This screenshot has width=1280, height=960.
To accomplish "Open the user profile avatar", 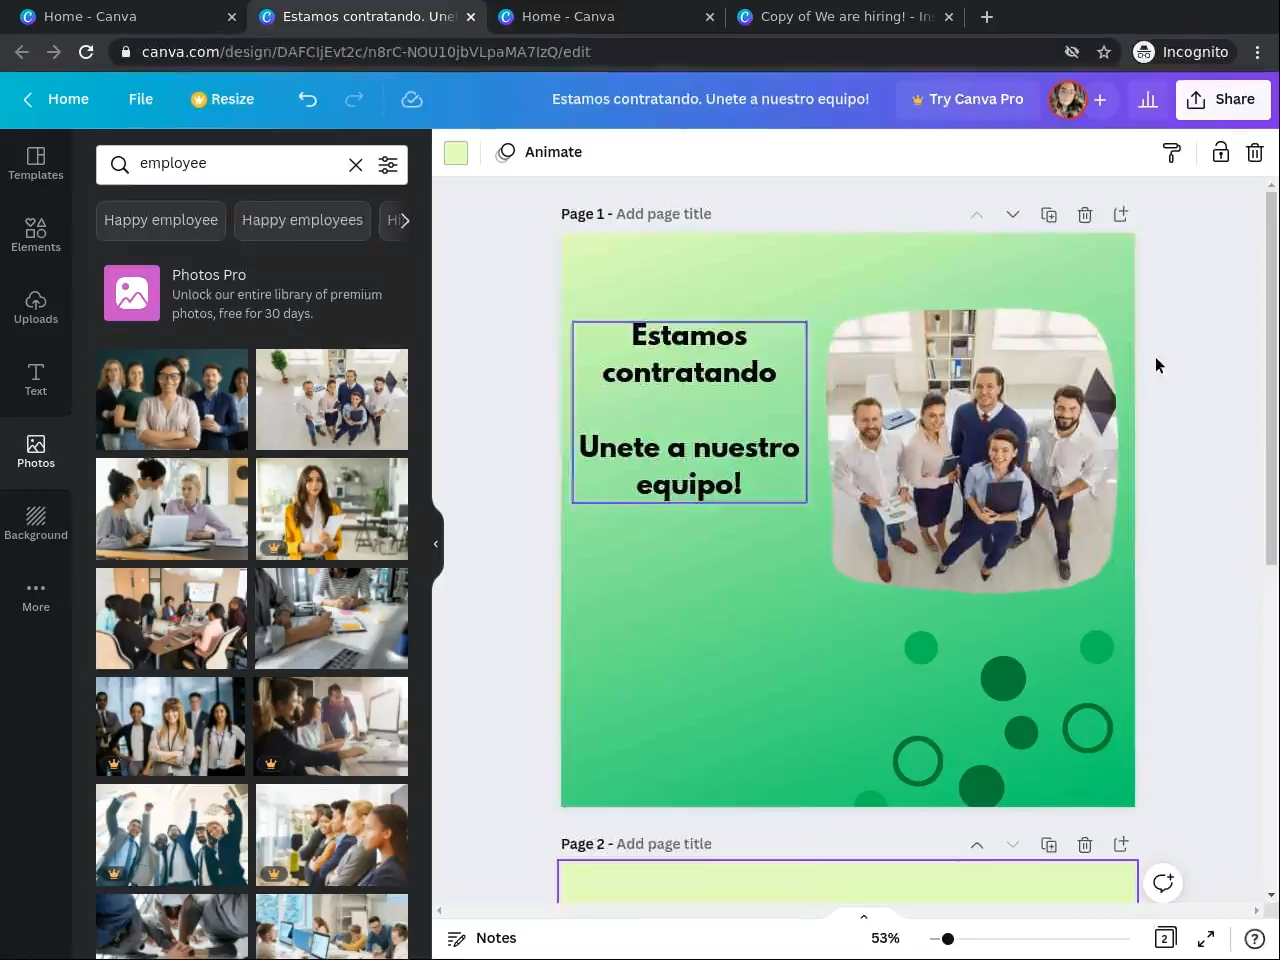I will click(1067, 100).
